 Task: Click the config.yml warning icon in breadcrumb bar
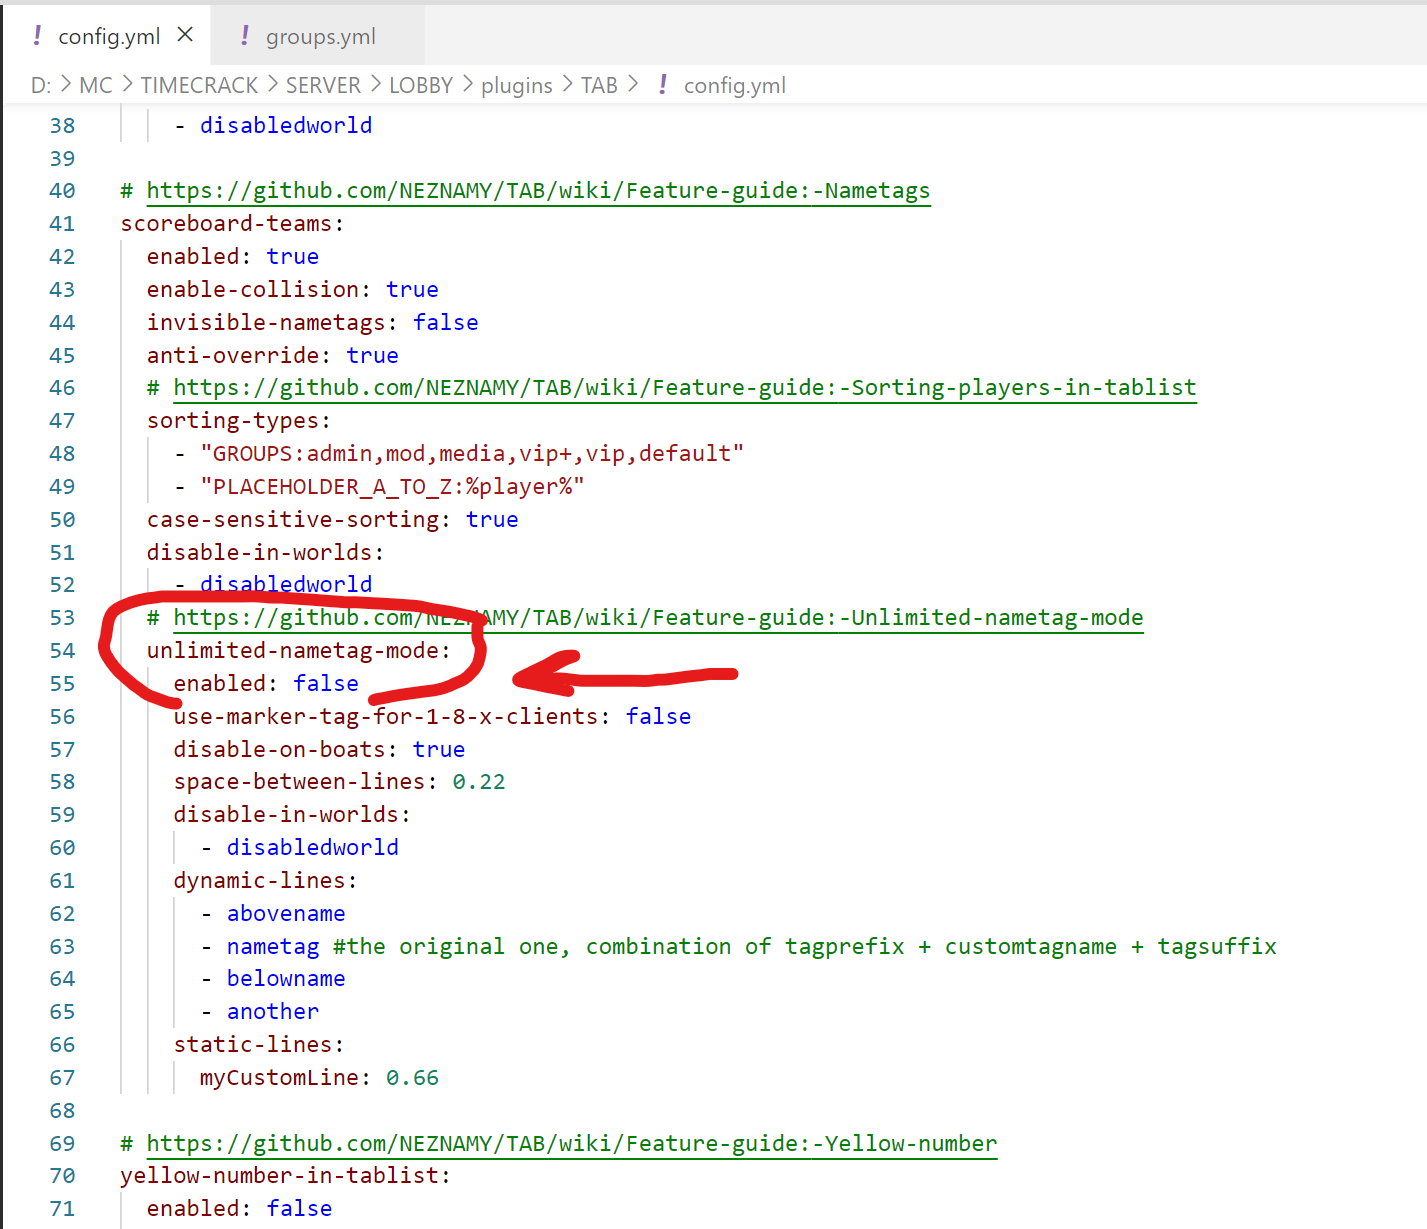point(663,85)
